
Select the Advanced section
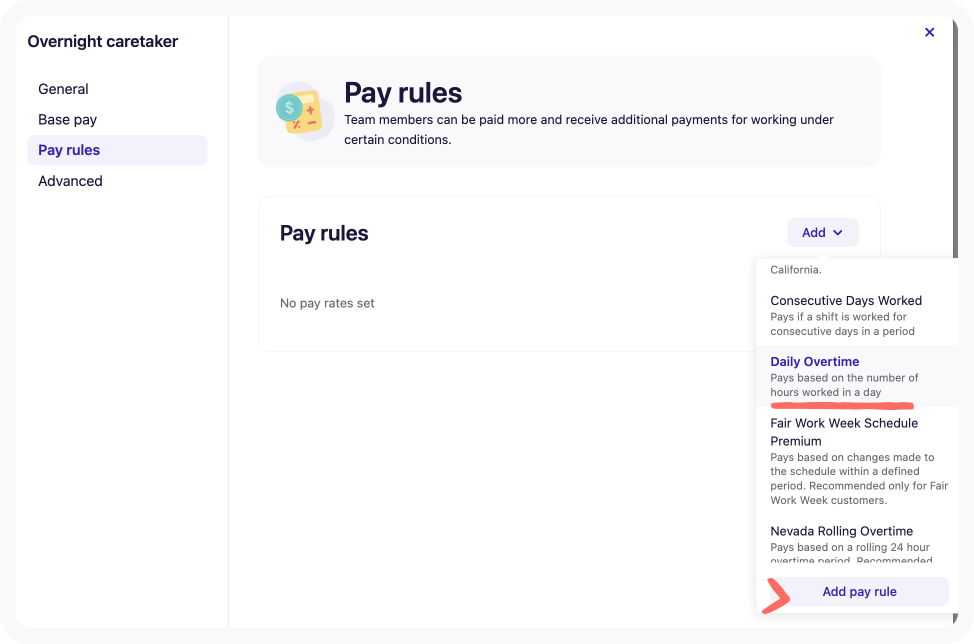(70, 181)
